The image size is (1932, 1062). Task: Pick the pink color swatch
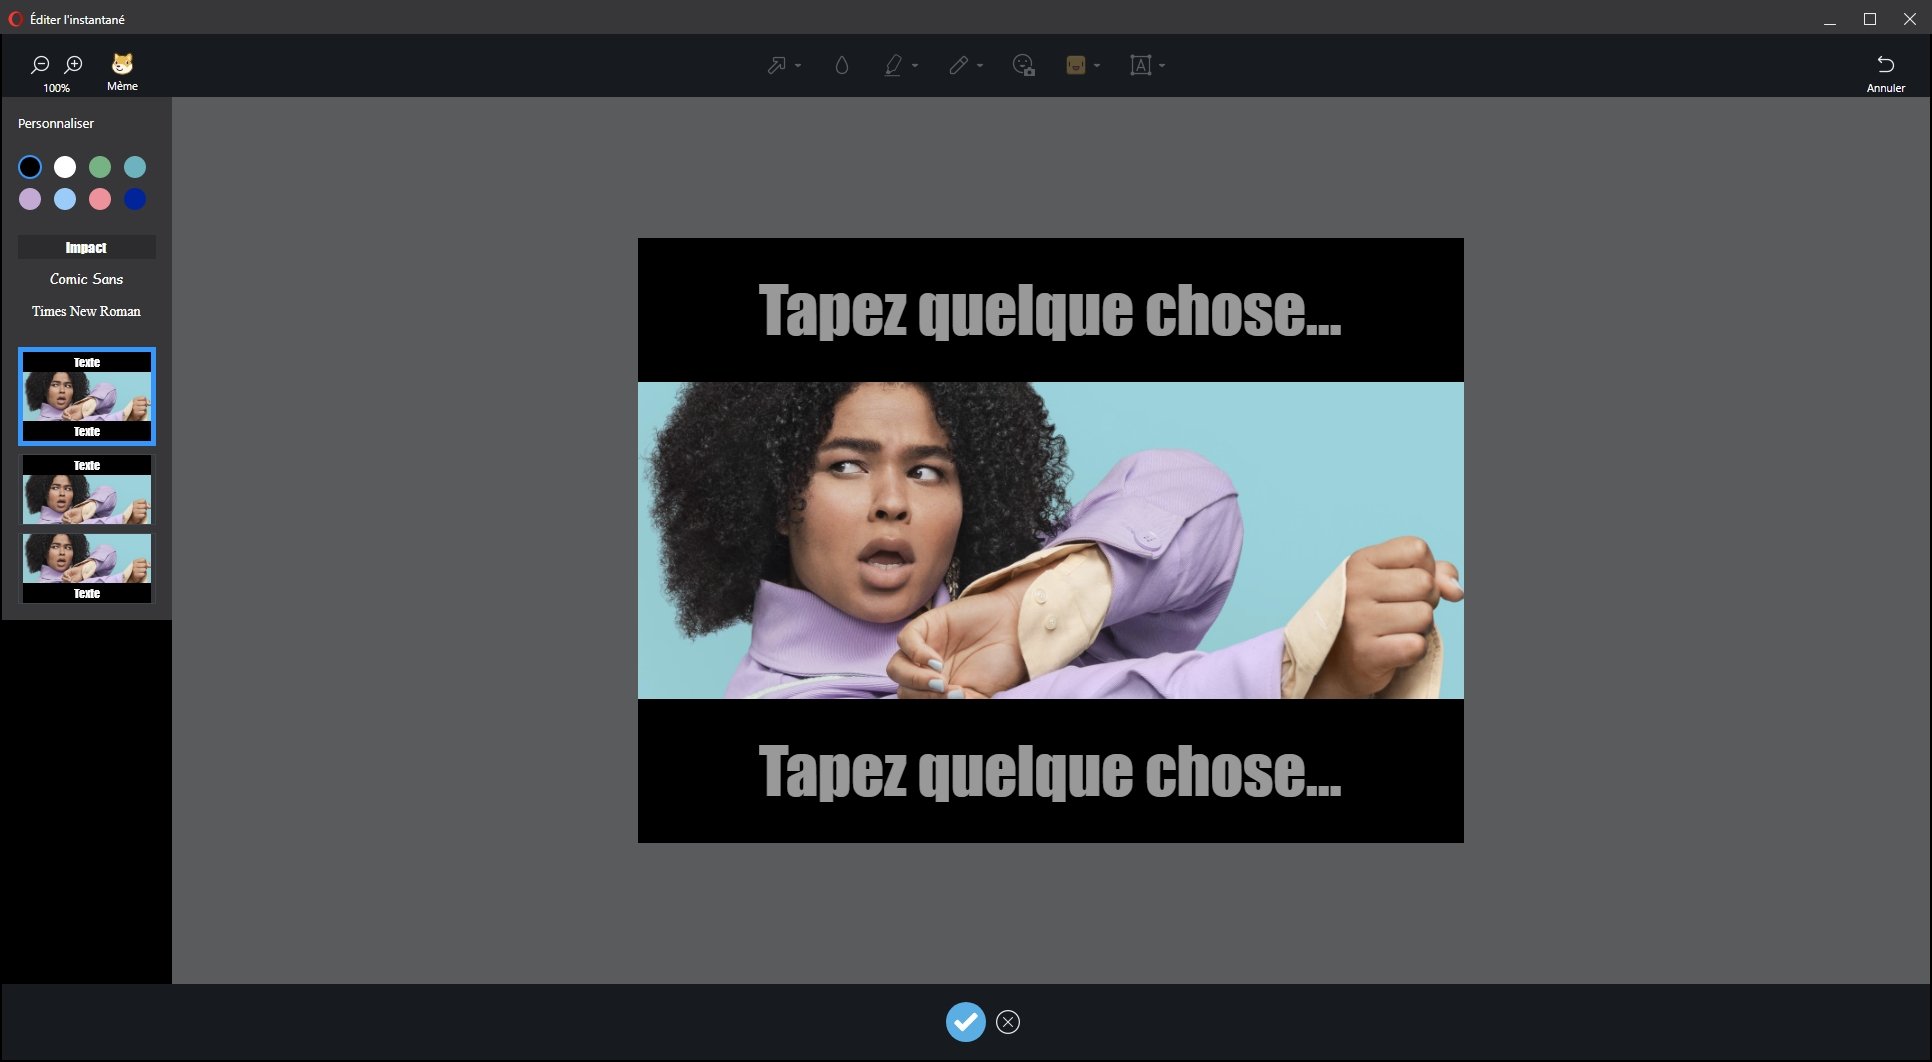[x=100, y=199]
